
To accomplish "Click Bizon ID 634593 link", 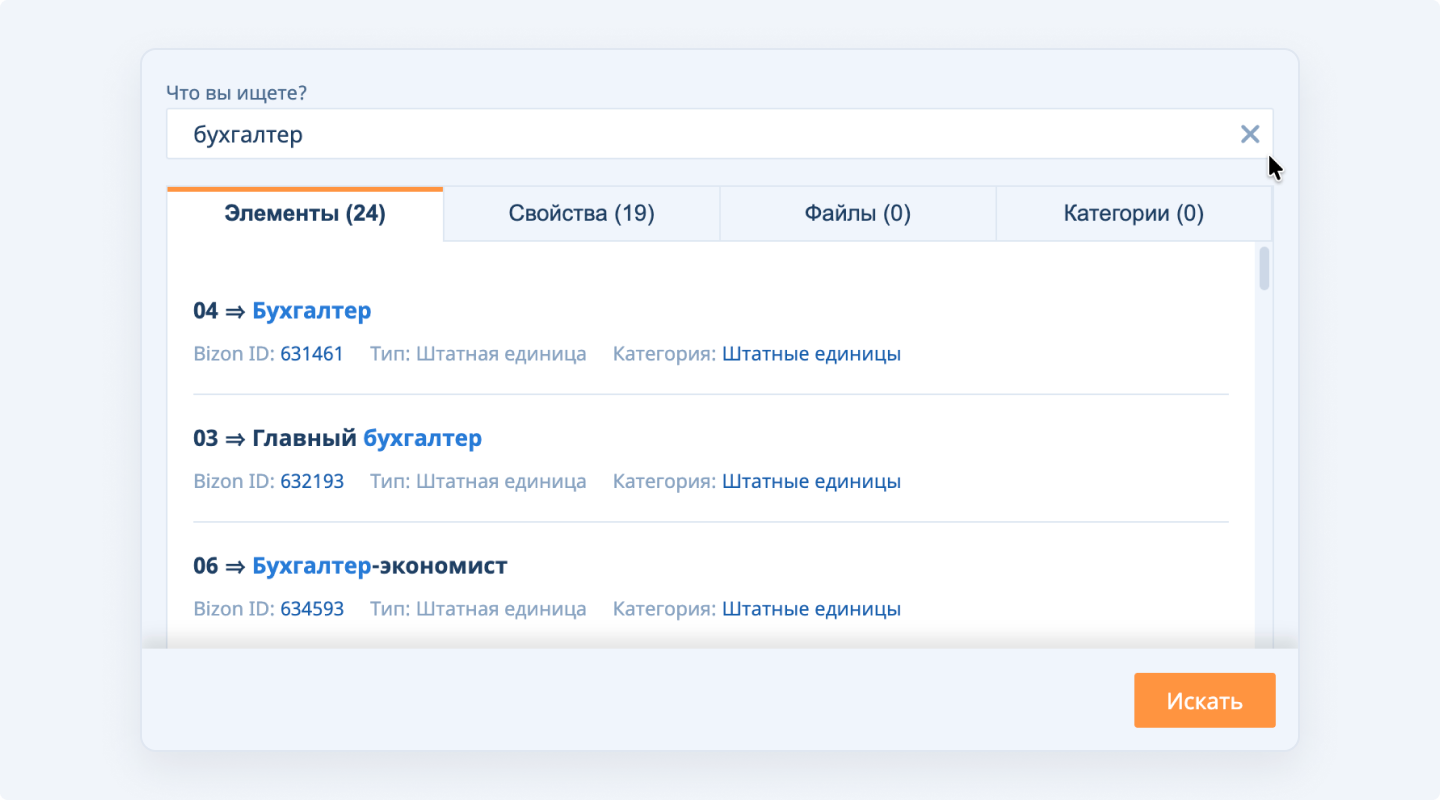I will click(312, 608).
